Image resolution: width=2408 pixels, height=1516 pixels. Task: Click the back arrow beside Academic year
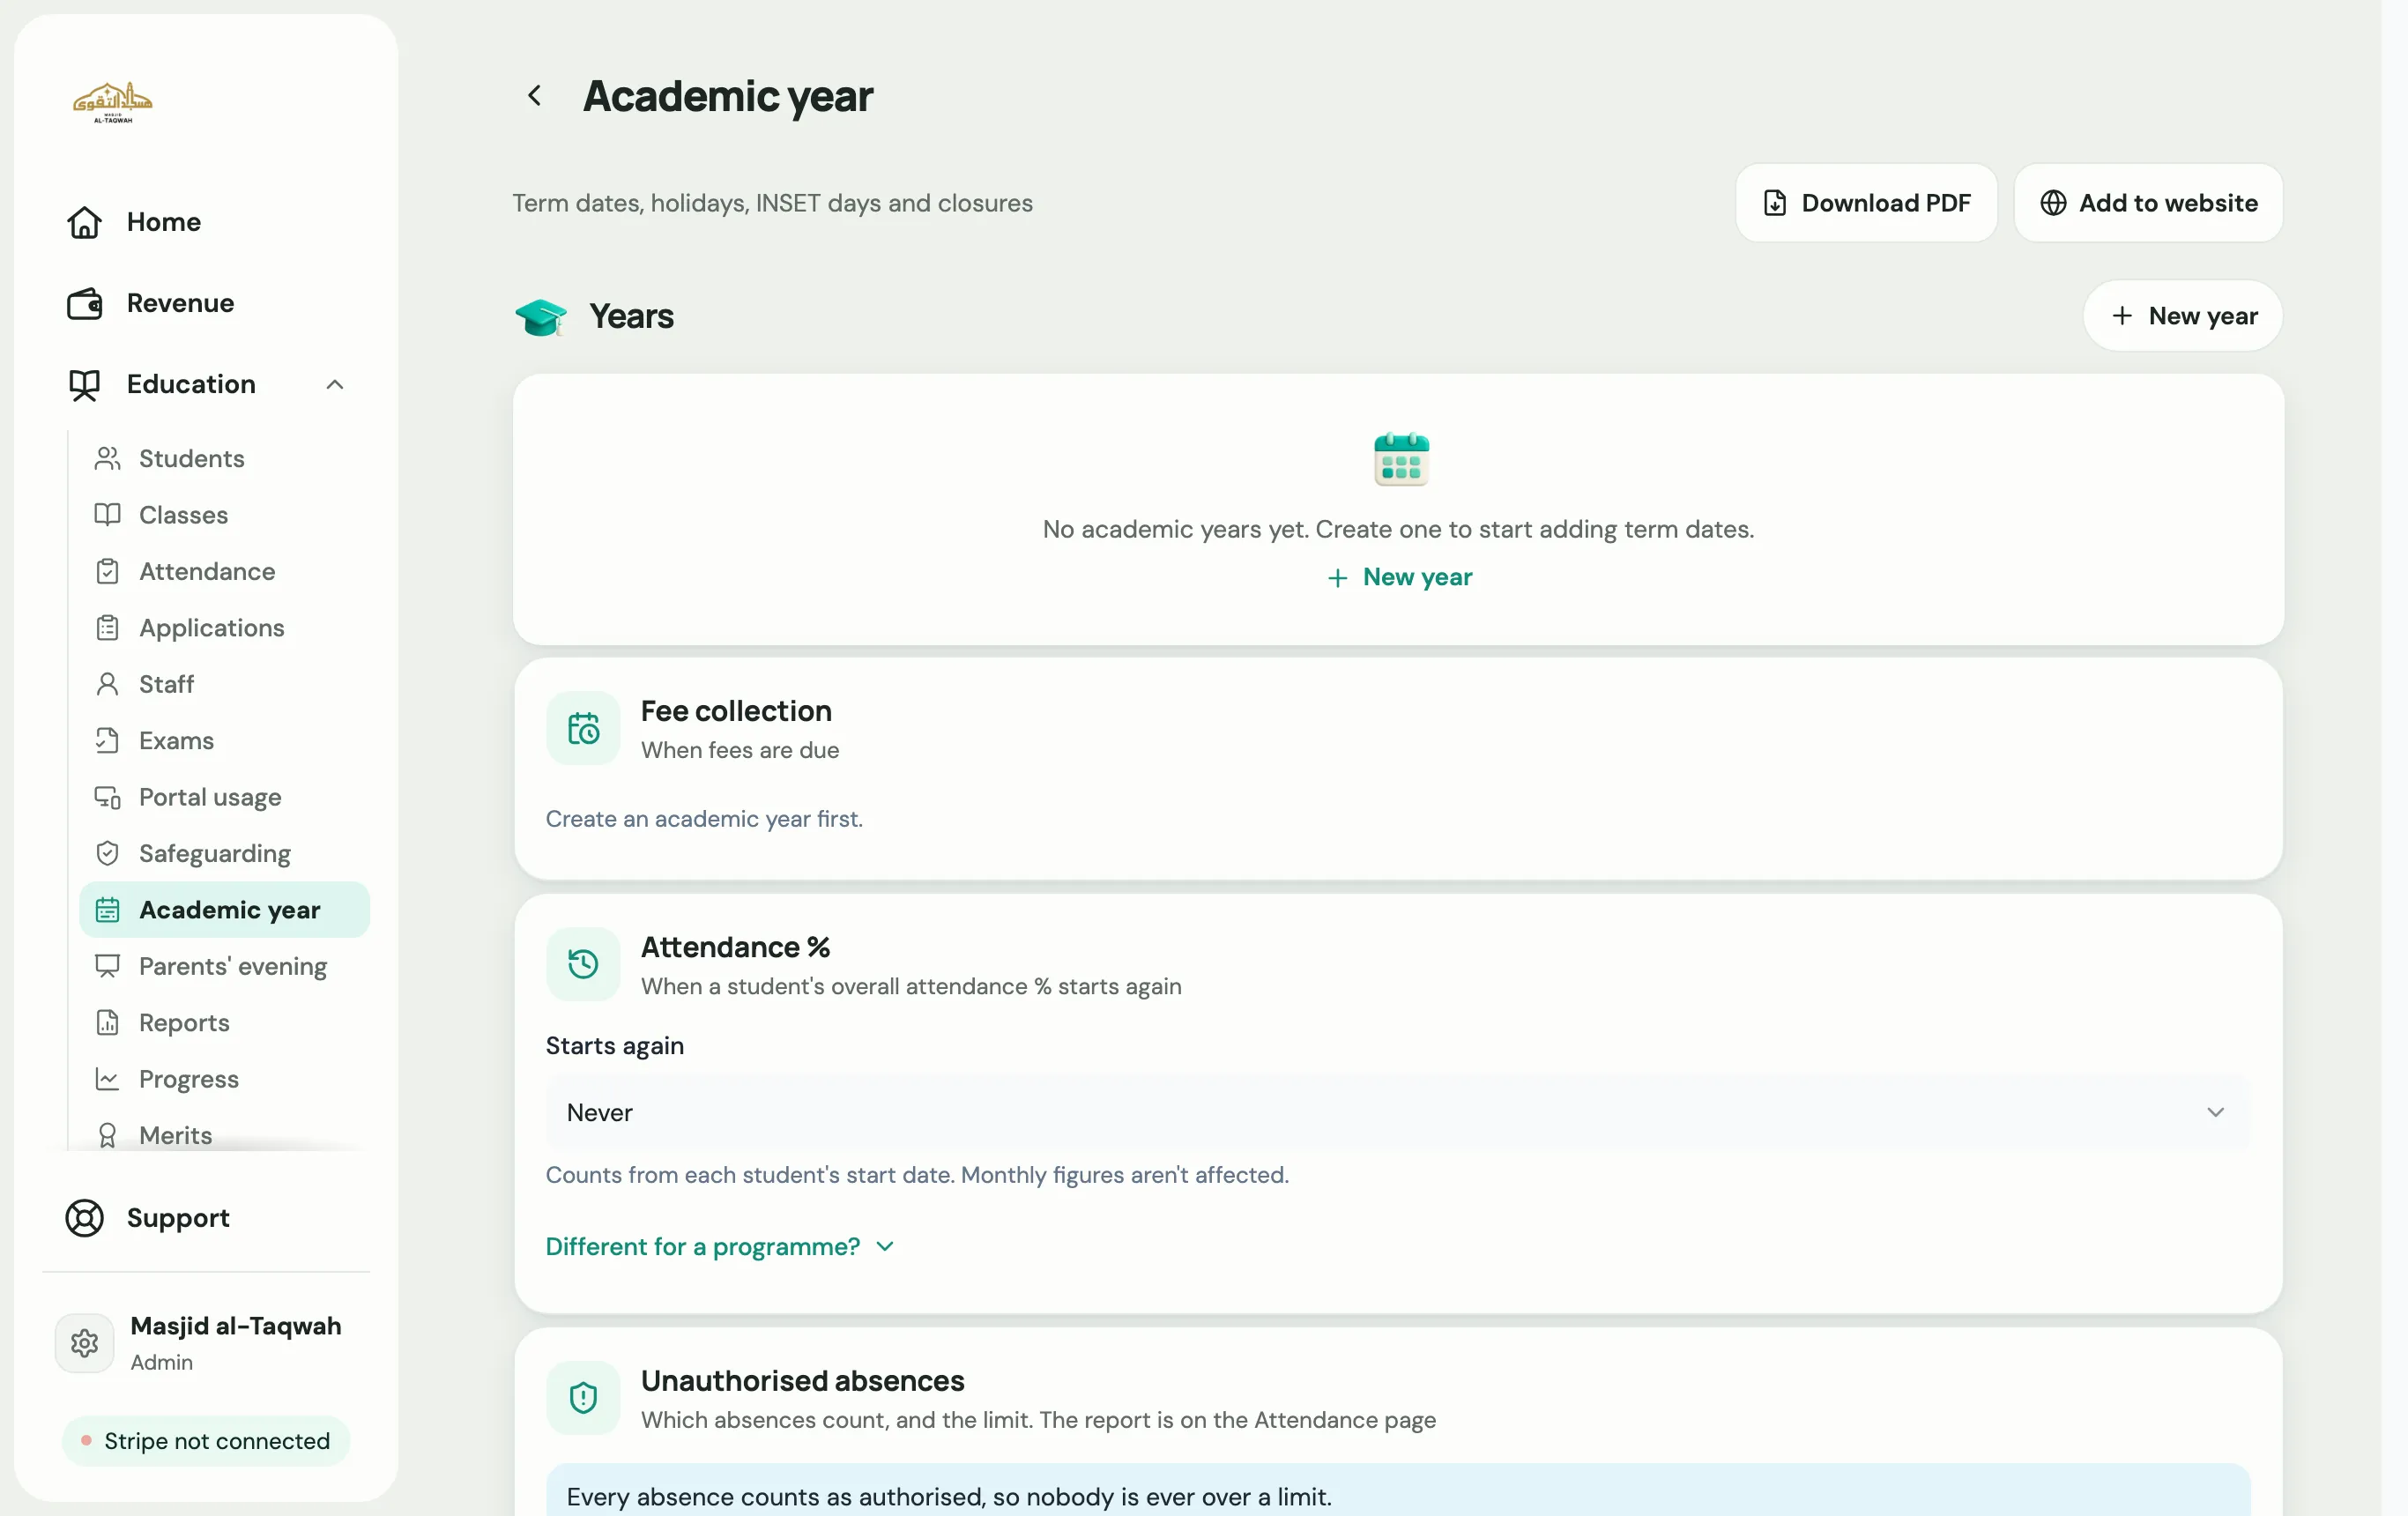point(535,95)
